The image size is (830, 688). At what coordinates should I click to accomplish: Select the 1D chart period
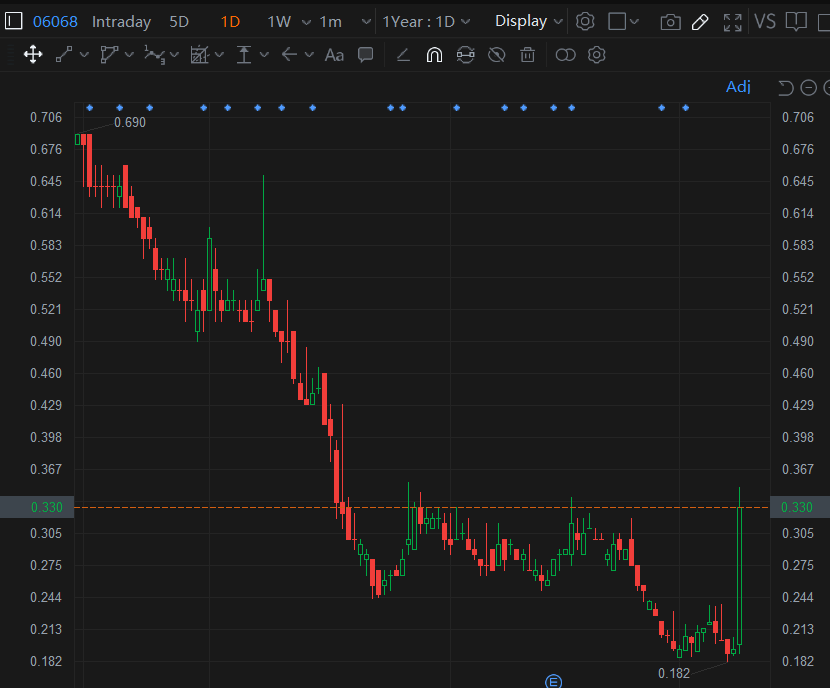coord(230,22)
